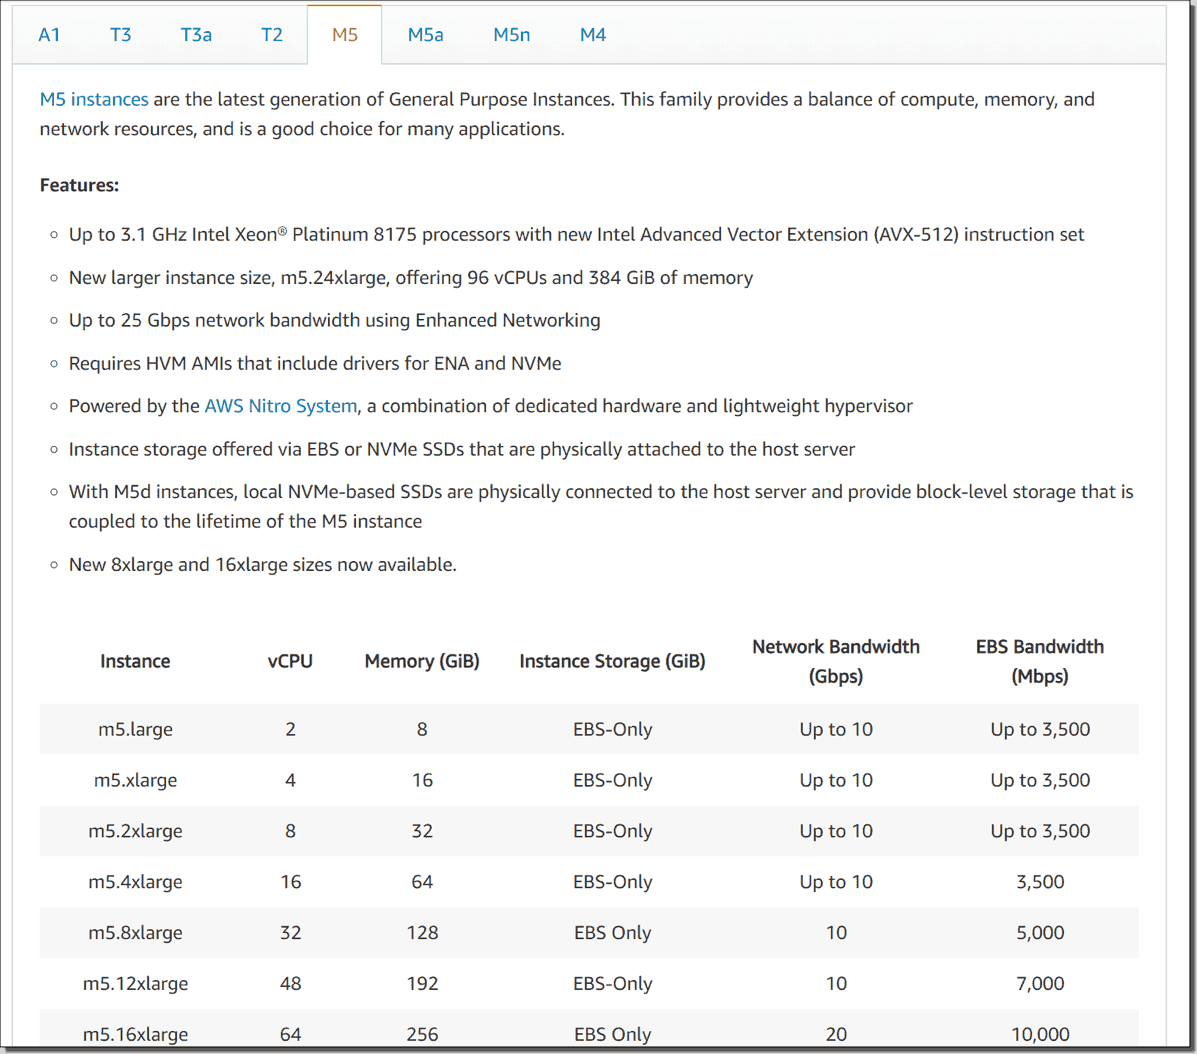Switch to the A1 tab
The width and height of the screenshot is (1197, 1054).
click(50, 34)
